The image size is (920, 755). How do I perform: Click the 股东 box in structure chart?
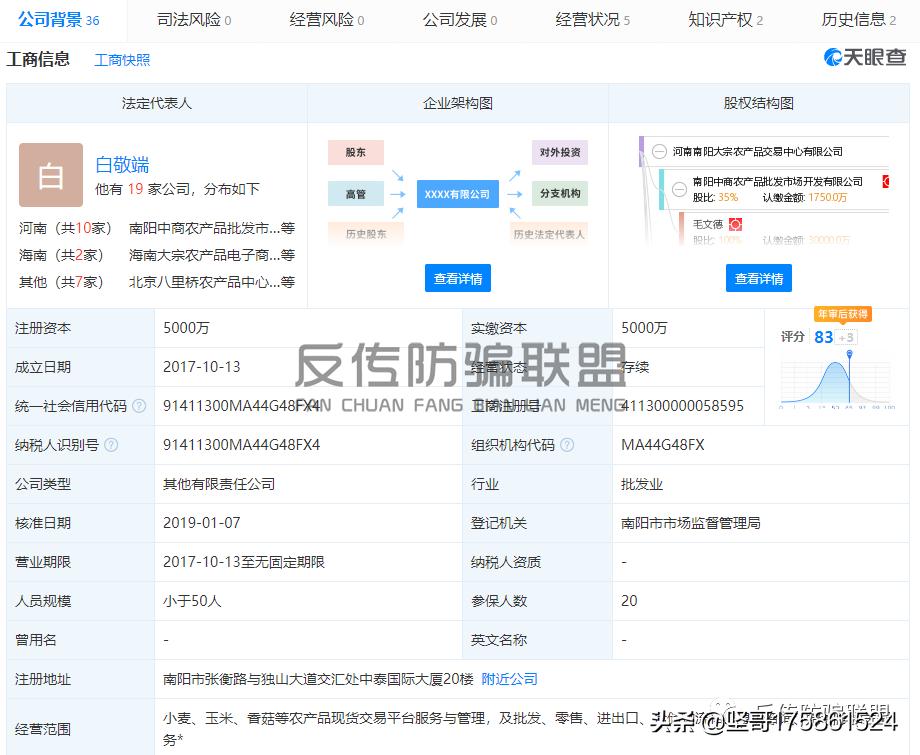[356, 153]
